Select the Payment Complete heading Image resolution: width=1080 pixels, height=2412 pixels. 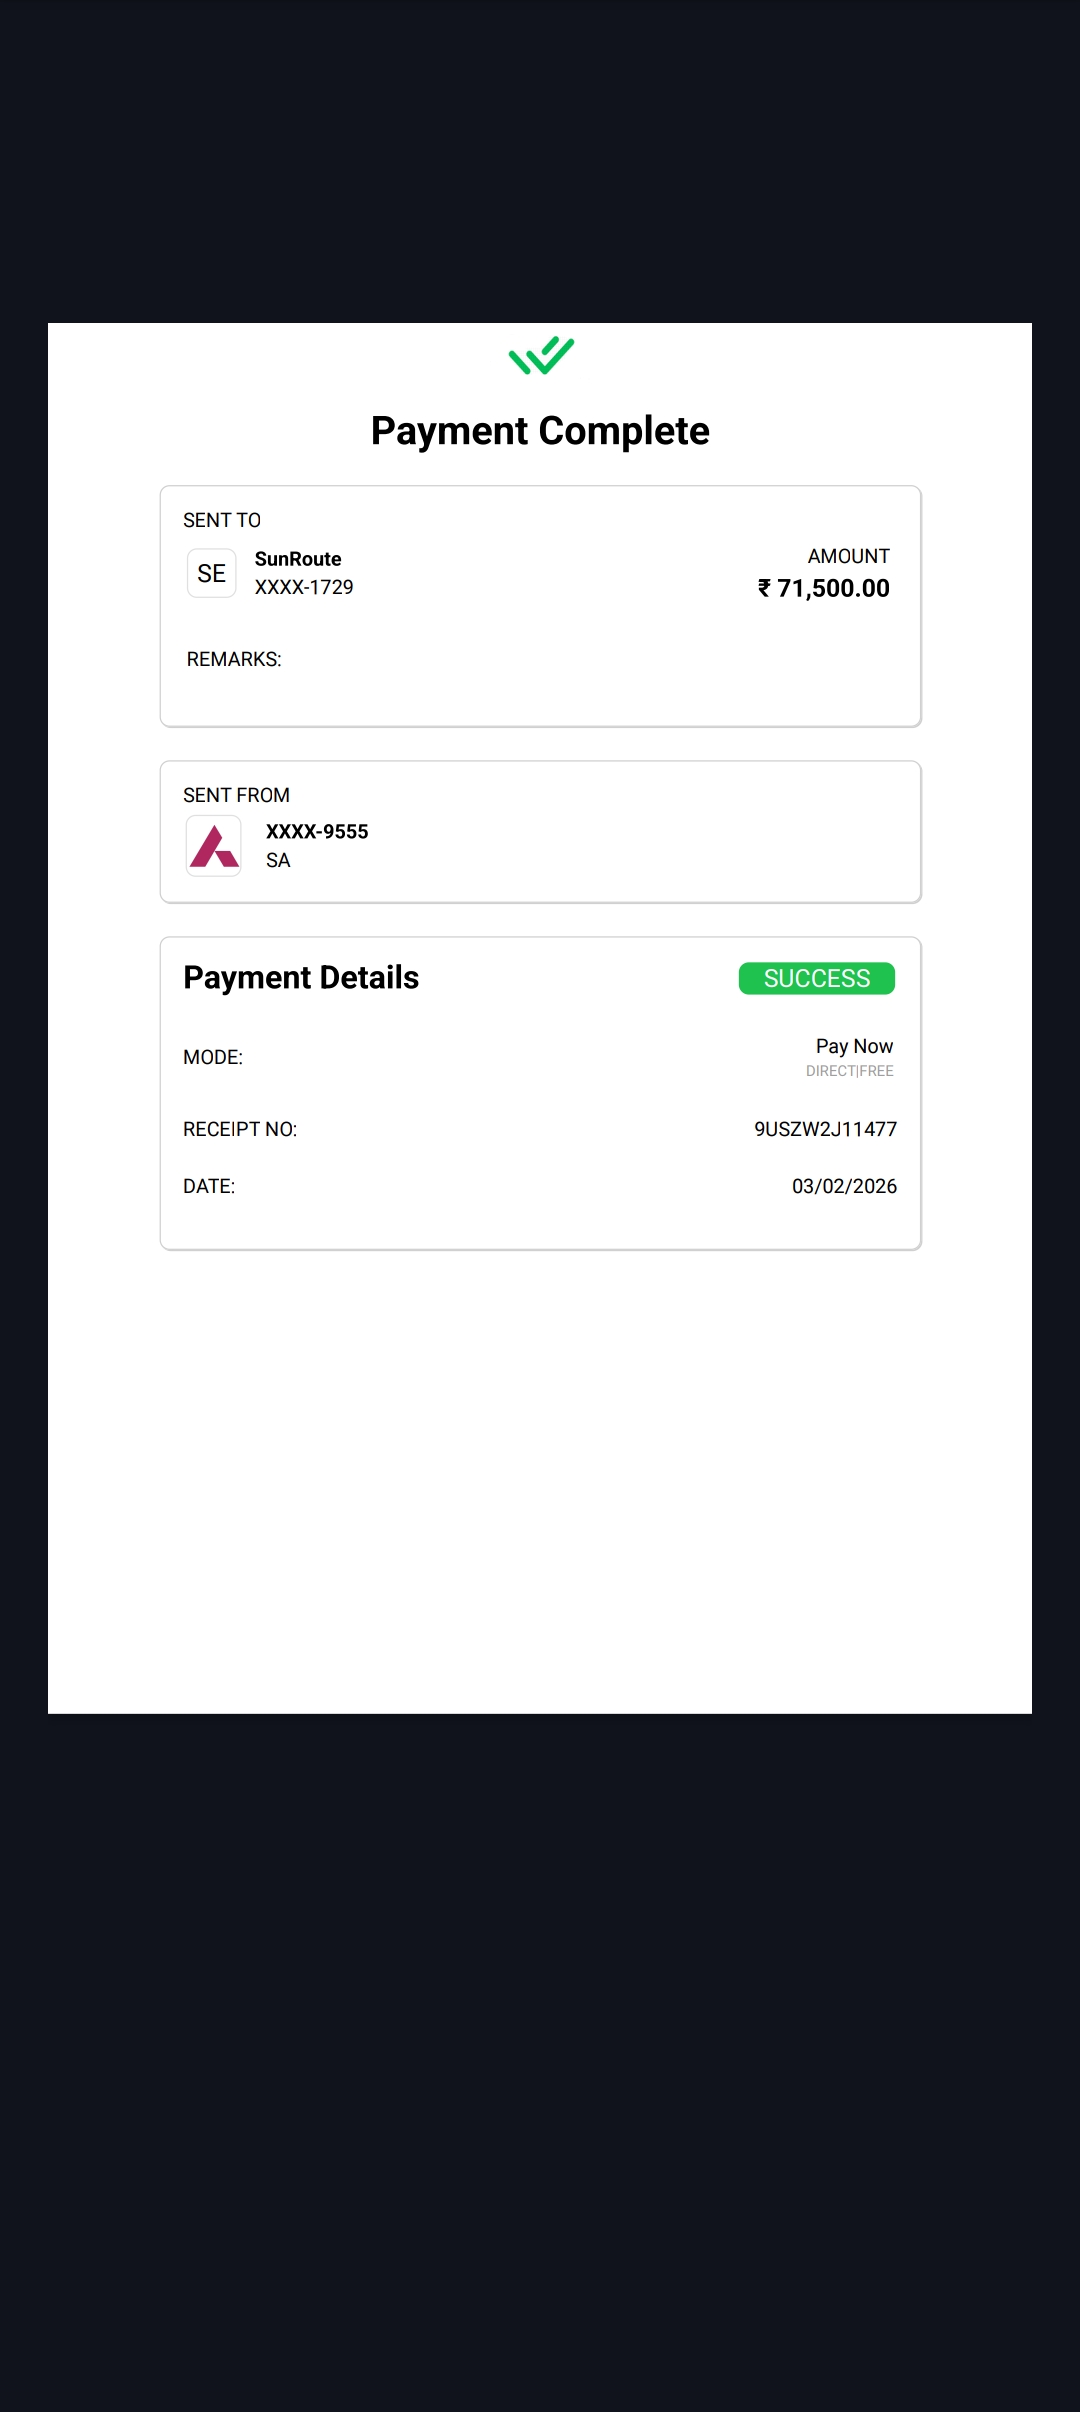pyautogui.click(x=540, y=431)
